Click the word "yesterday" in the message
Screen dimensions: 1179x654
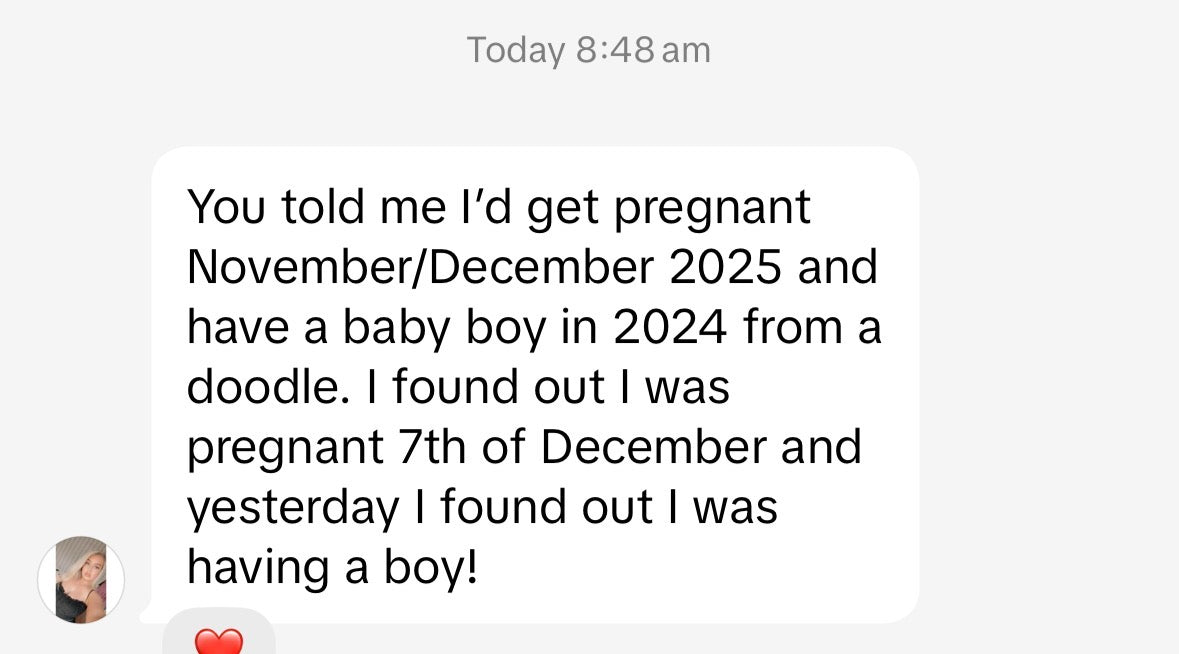coord(292,508)
